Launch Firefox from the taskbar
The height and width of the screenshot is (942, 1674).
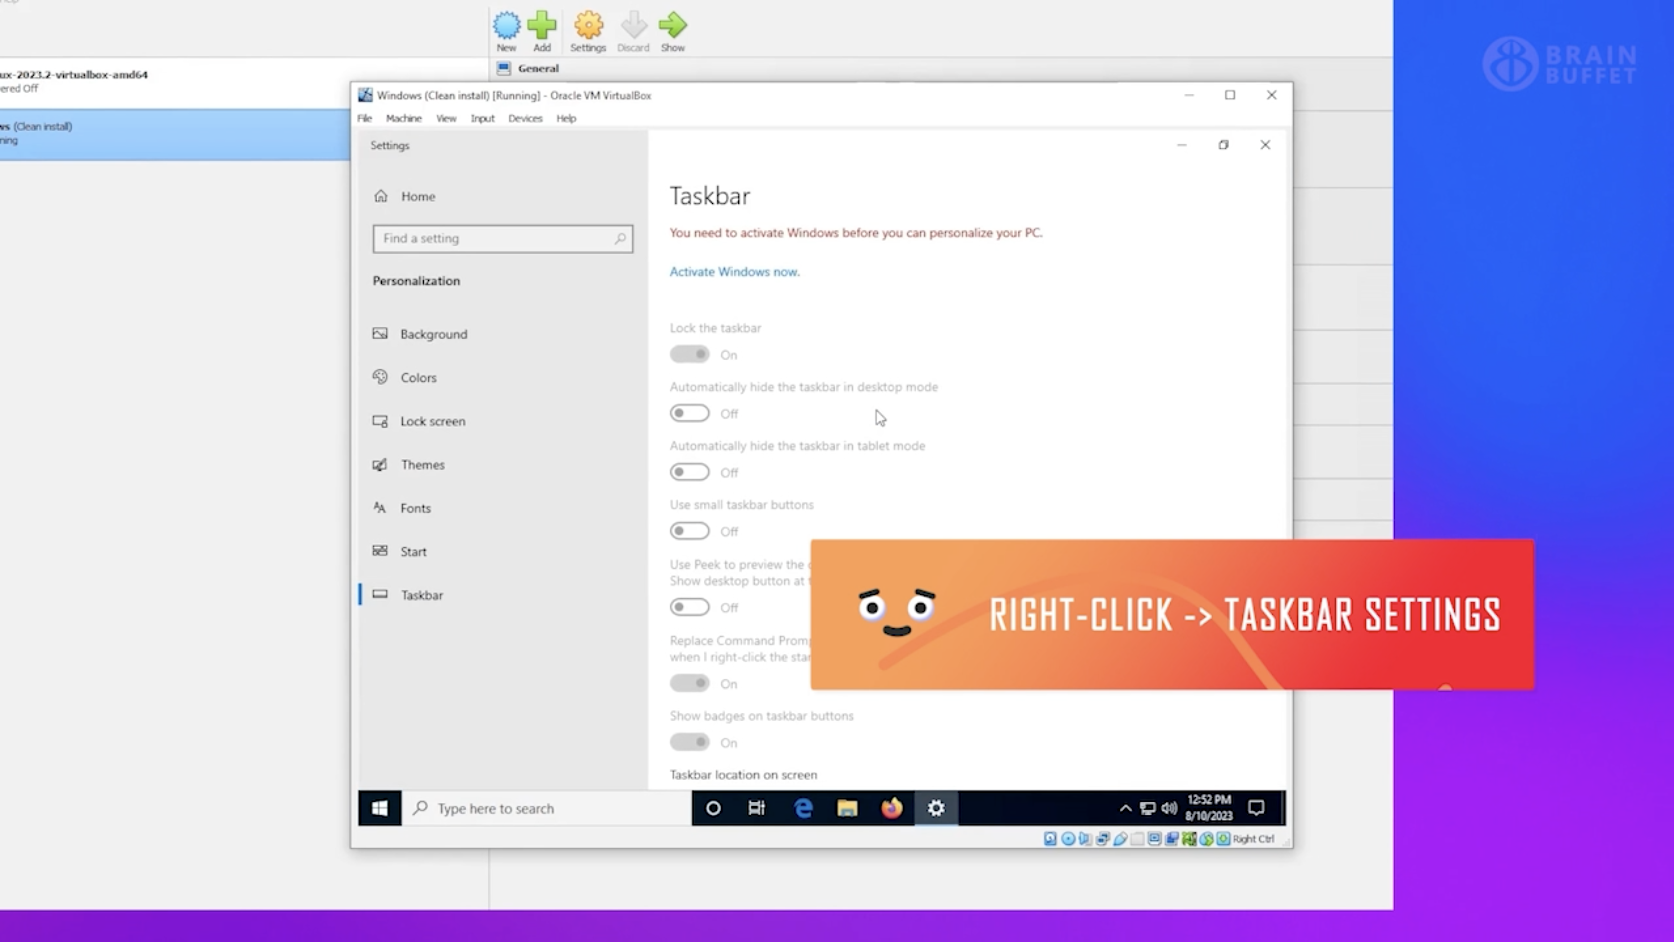pos(891,808)
